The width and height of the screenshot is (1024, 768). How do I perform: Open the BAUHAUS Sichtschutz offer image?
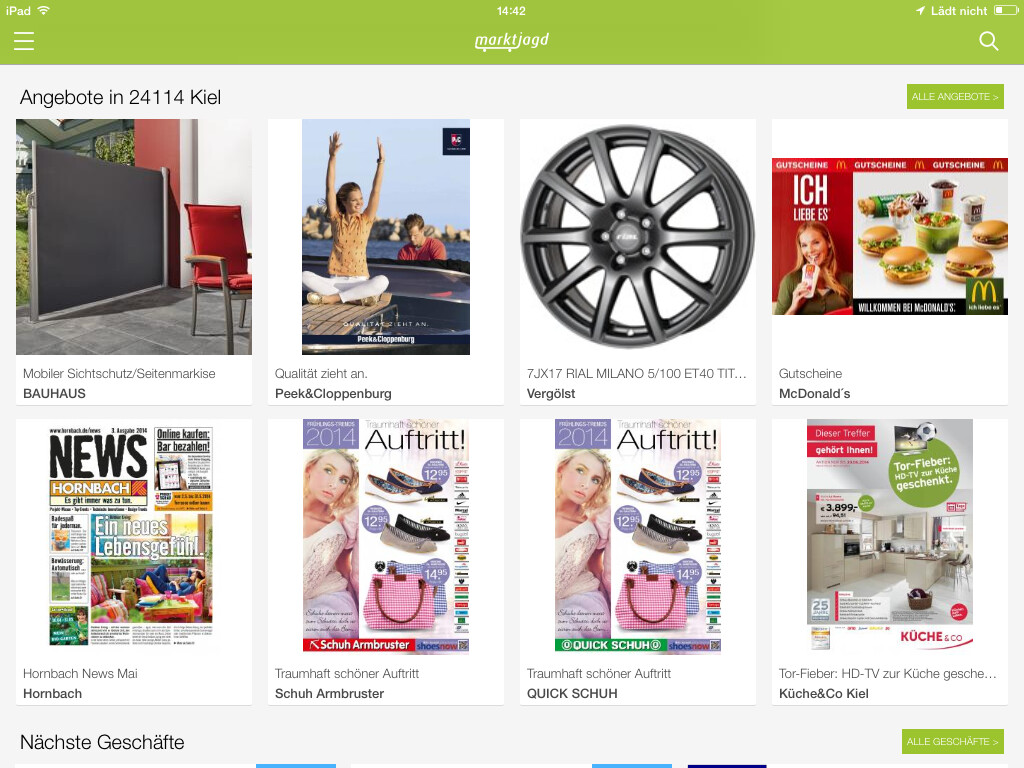[134, 237]
